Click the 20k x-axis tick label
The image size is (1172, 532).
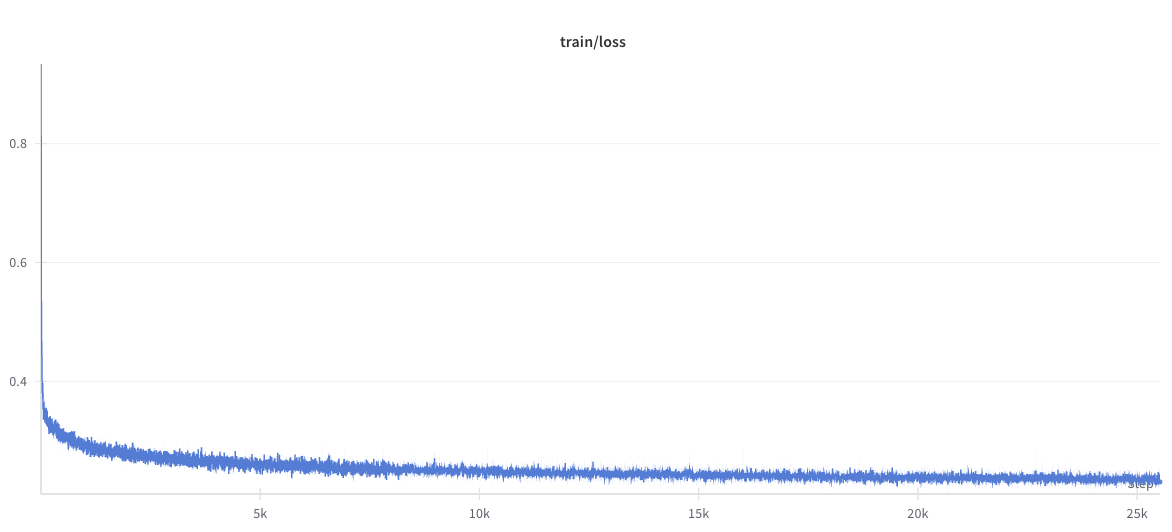(x=918, y=514)
